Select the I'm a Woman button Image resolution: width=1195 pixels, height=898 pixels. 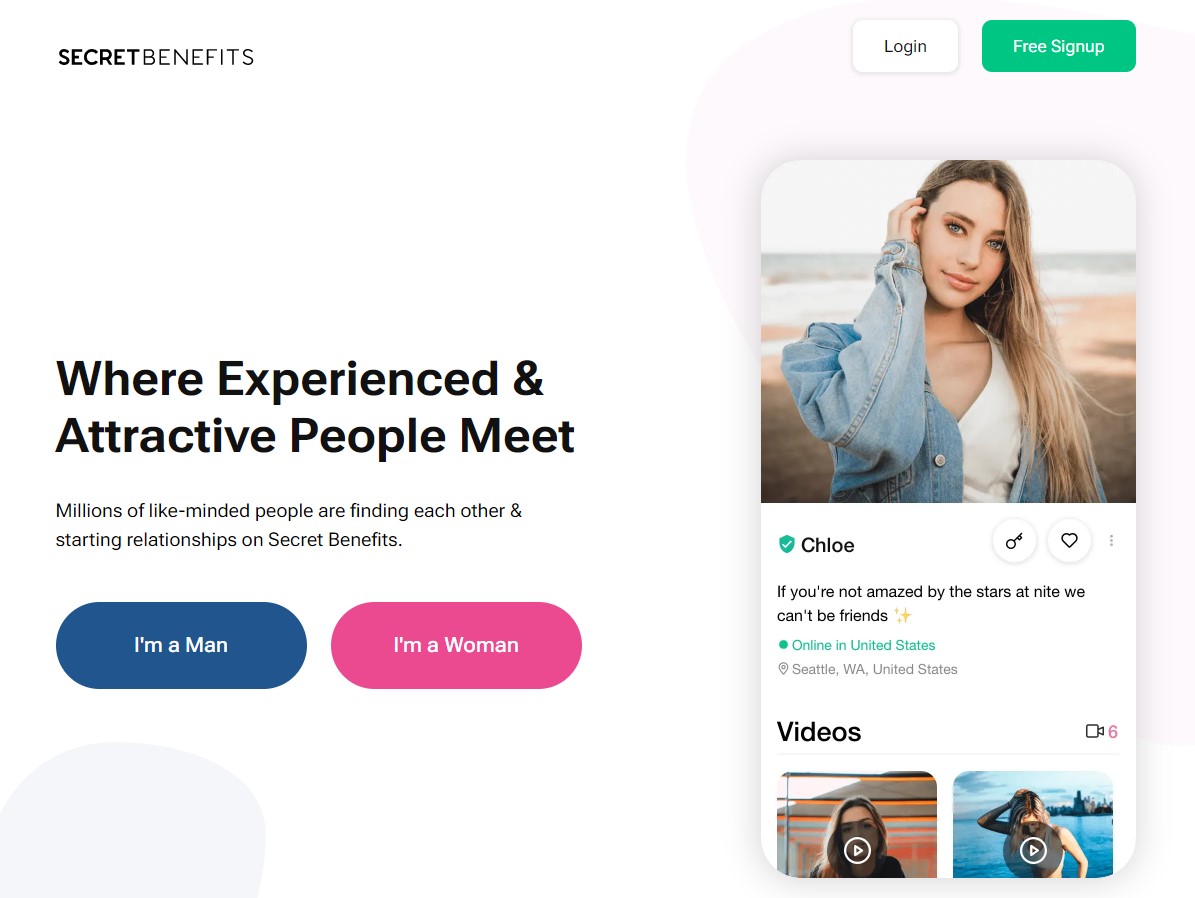(x=456, y=645)
